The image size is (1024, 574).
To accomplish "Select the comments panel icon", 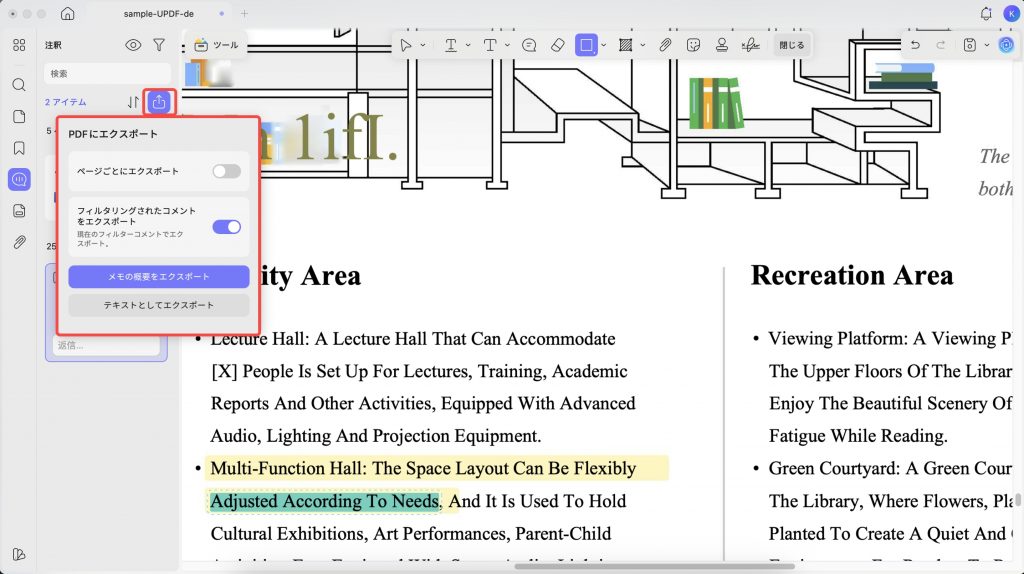I will [x=19, y=180].
